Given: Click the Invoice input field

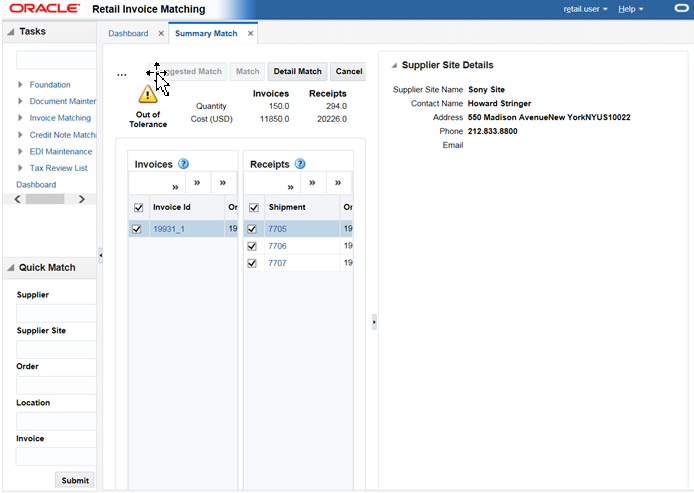Looking at the screenshot, I should click(56, 456).
